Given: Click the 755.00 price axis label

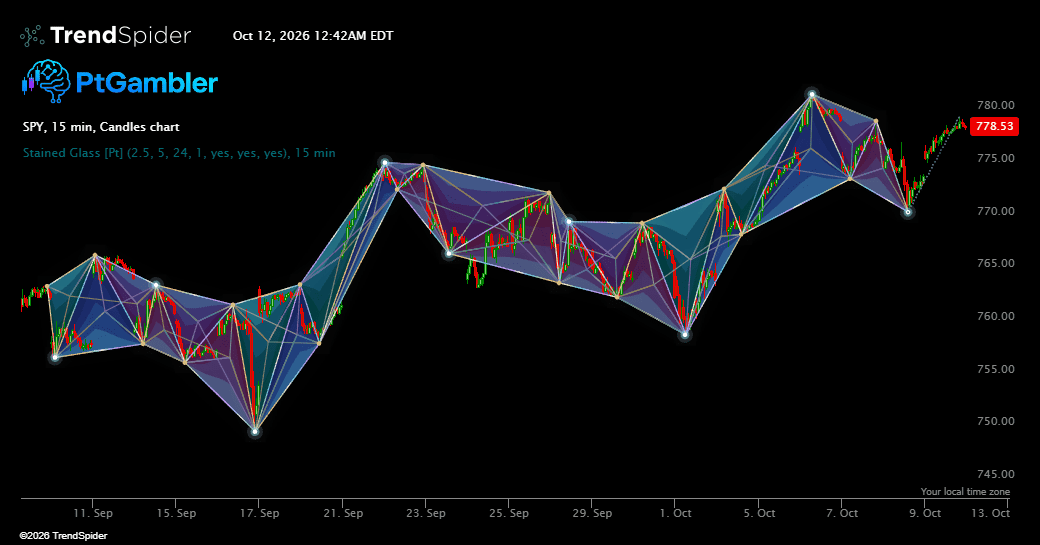Looking at the screenshot, I should tap(996, 369).
